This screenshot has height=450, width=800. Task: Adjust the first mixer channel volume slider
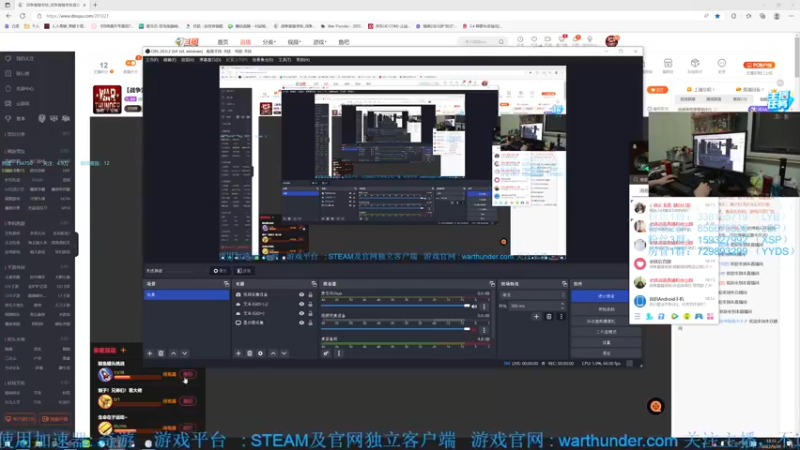pos(395,306)
